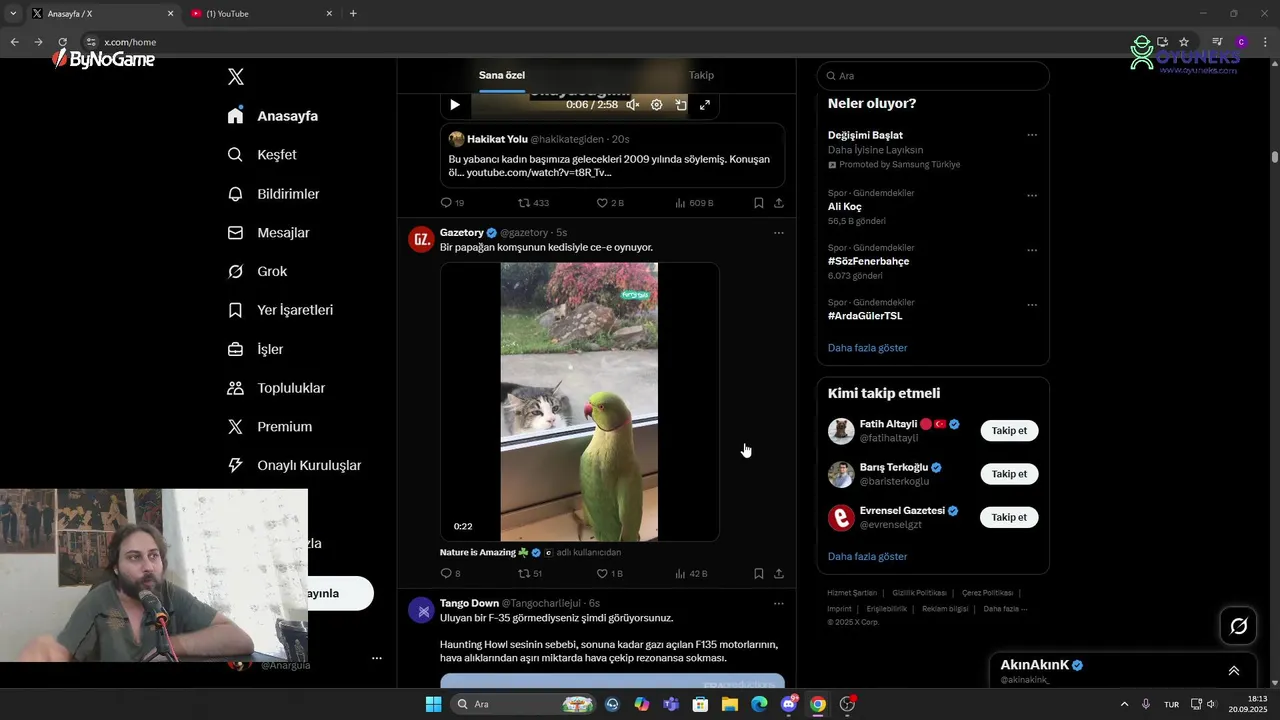Reply to the Gazetory parrot post
The height and width of the screenshot is (720, 1280).
(x=451, y=574)
